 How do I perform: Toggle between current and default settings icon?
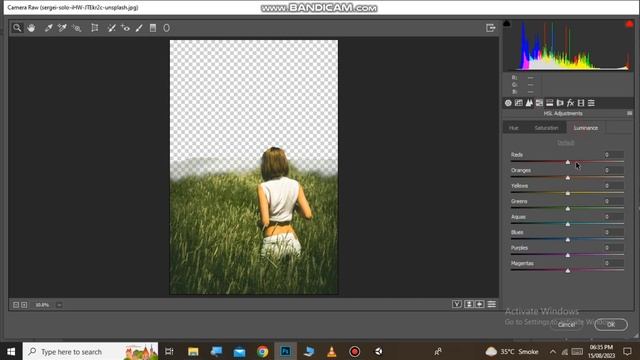(491, 304)
